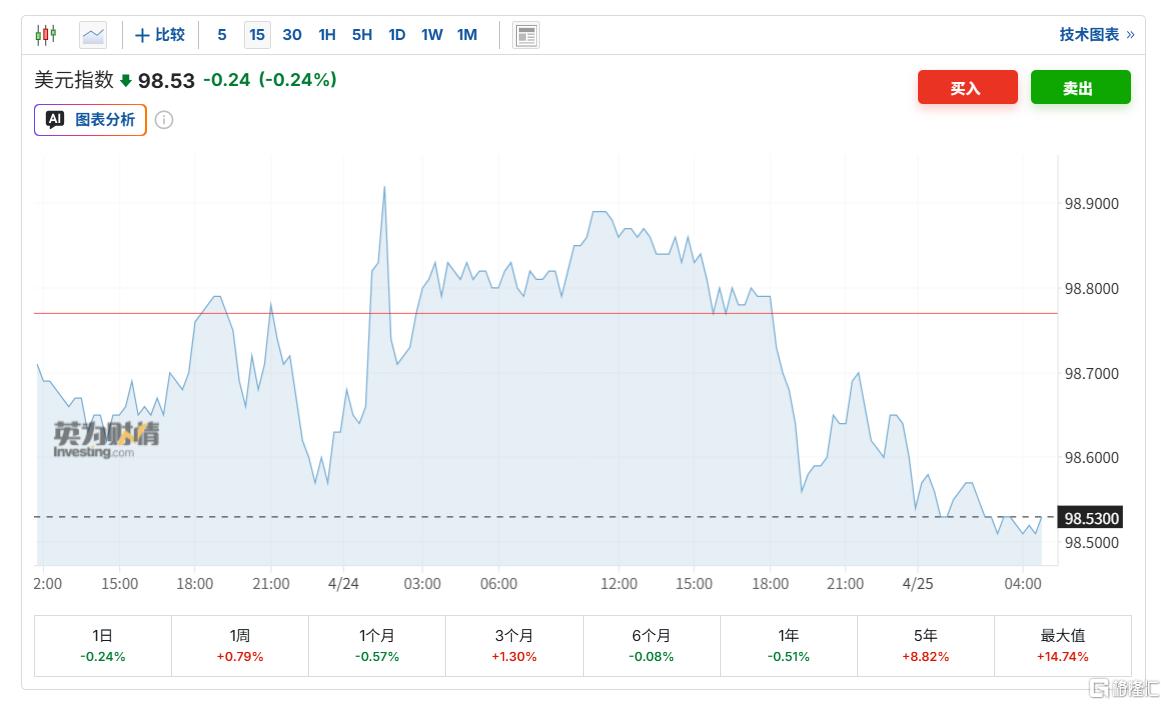Show the 最大值 max range
This screenshot has width=1166, height=706.
pyautogui.click(x=1062, y=645)
